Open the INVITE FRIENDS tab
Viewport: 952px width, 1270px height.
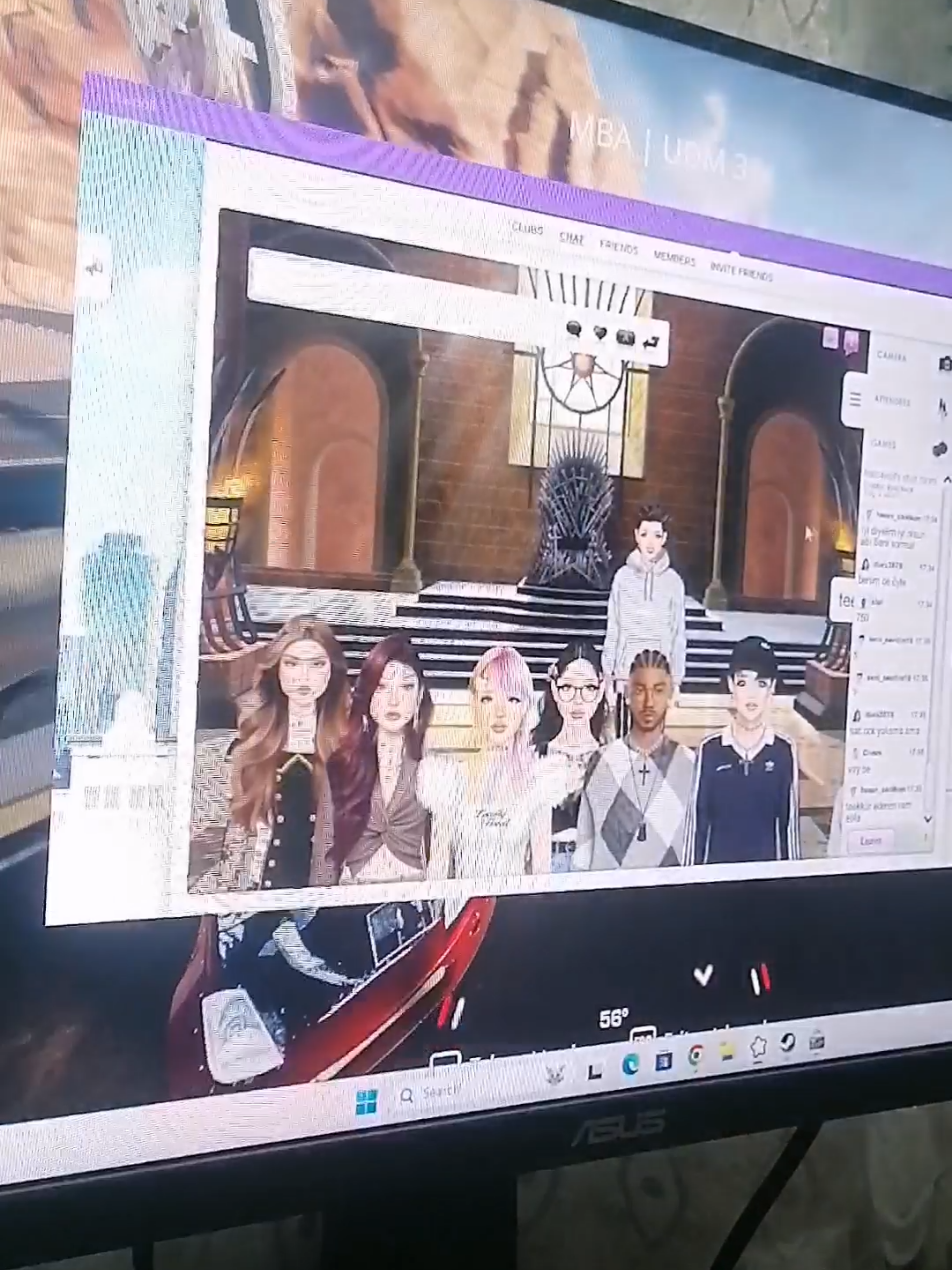(741, 271)
